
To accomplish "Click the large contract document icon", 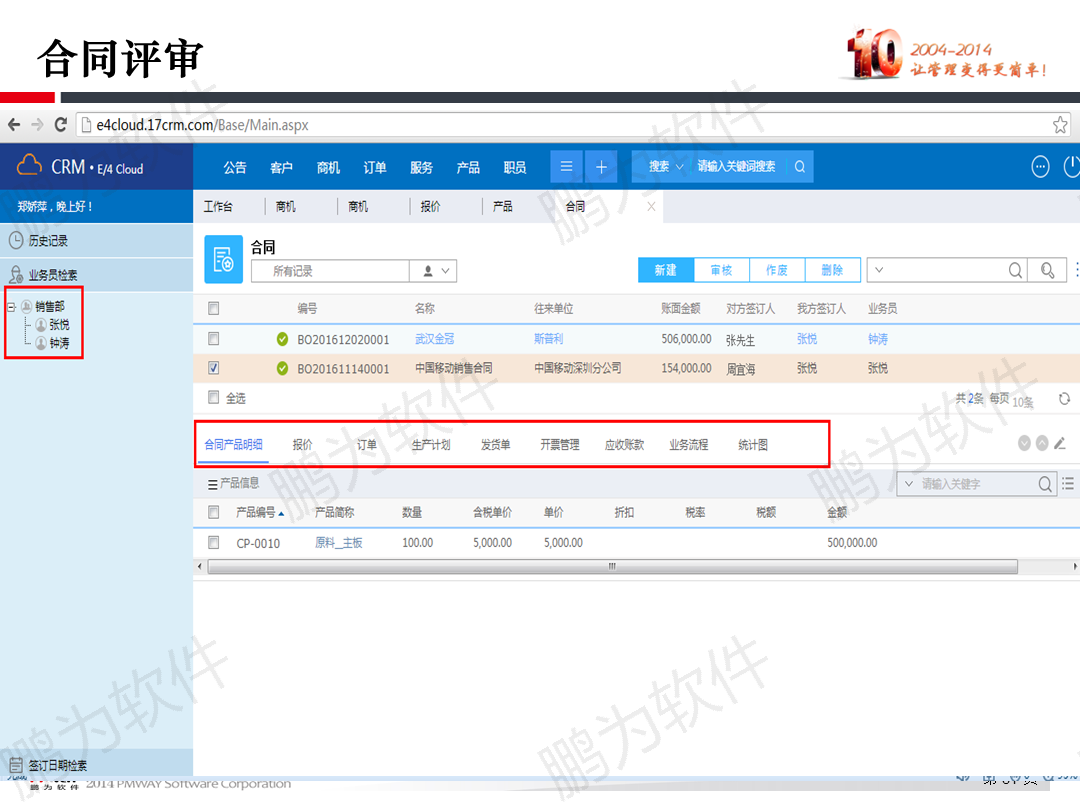I will (x=223, y=260).
